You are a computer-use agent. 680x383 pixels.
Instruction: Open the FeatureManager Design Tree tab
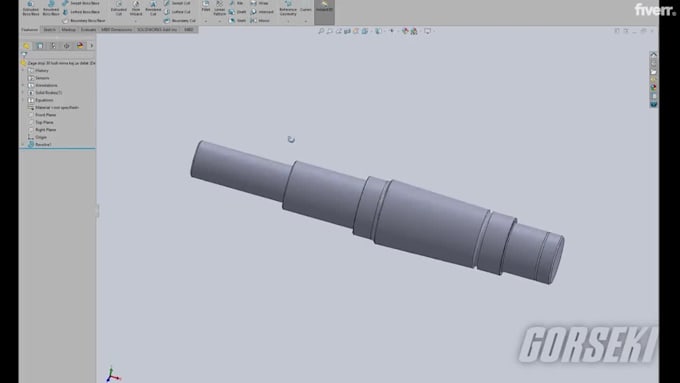(x=26, y=46)
